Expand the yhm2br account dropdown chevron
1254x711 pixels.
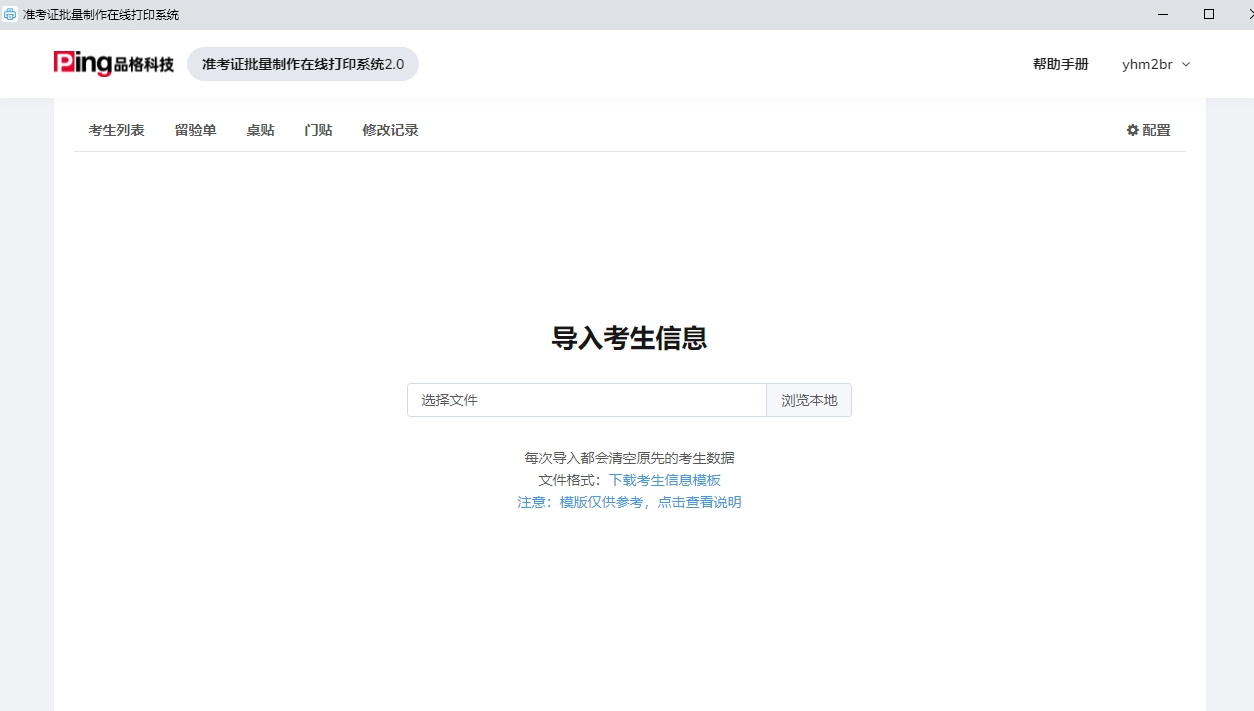1186,64
